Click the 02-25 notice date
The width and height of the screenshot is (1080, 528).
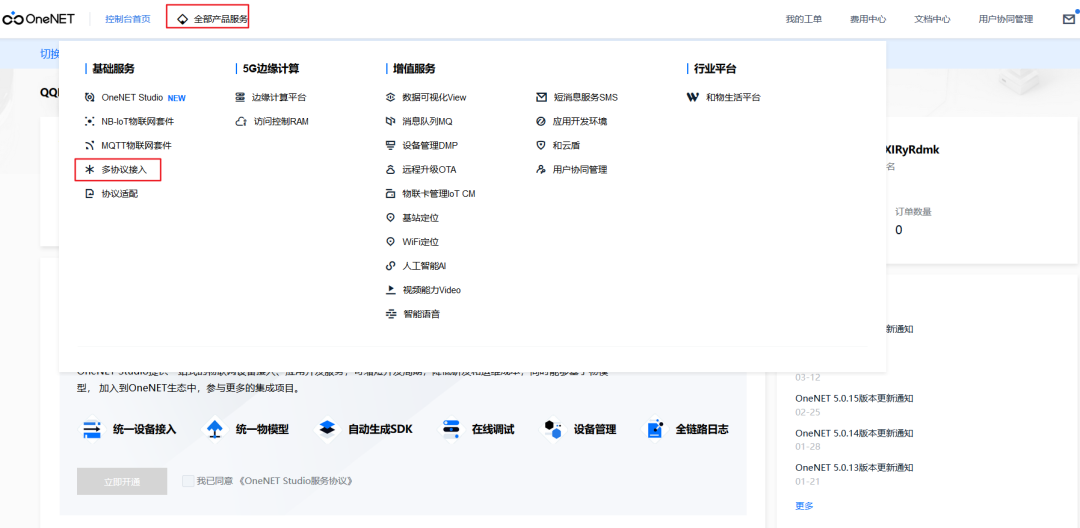click(x=806, y=412)
